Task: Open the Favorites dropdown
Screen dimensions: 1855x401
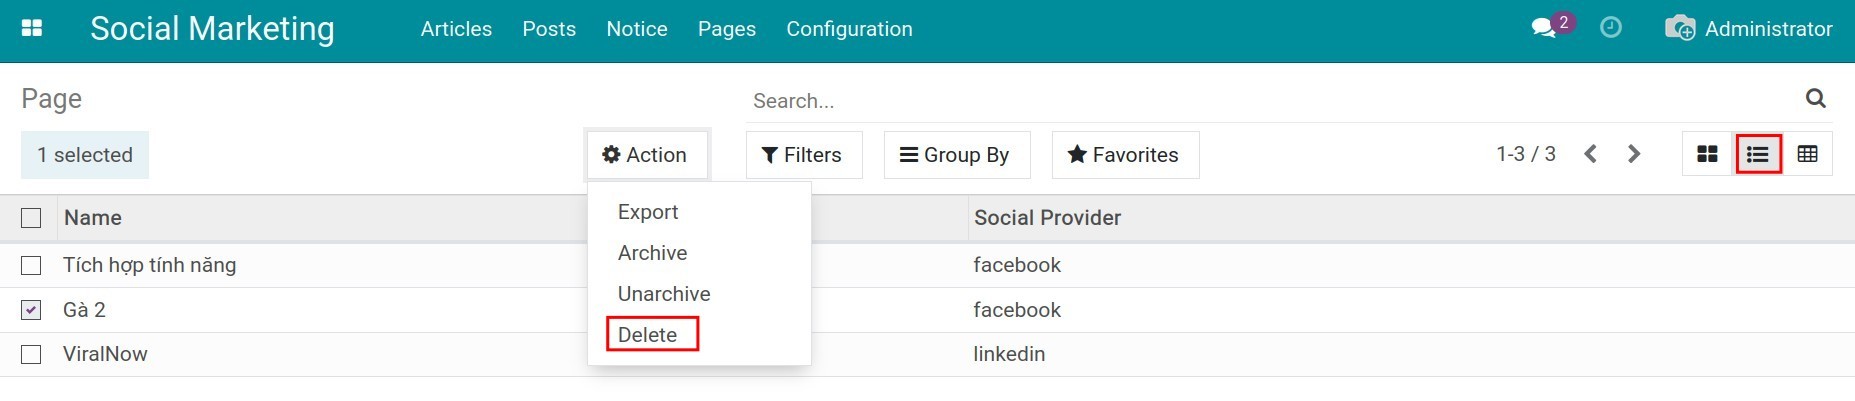Action: pos(1124,155)
